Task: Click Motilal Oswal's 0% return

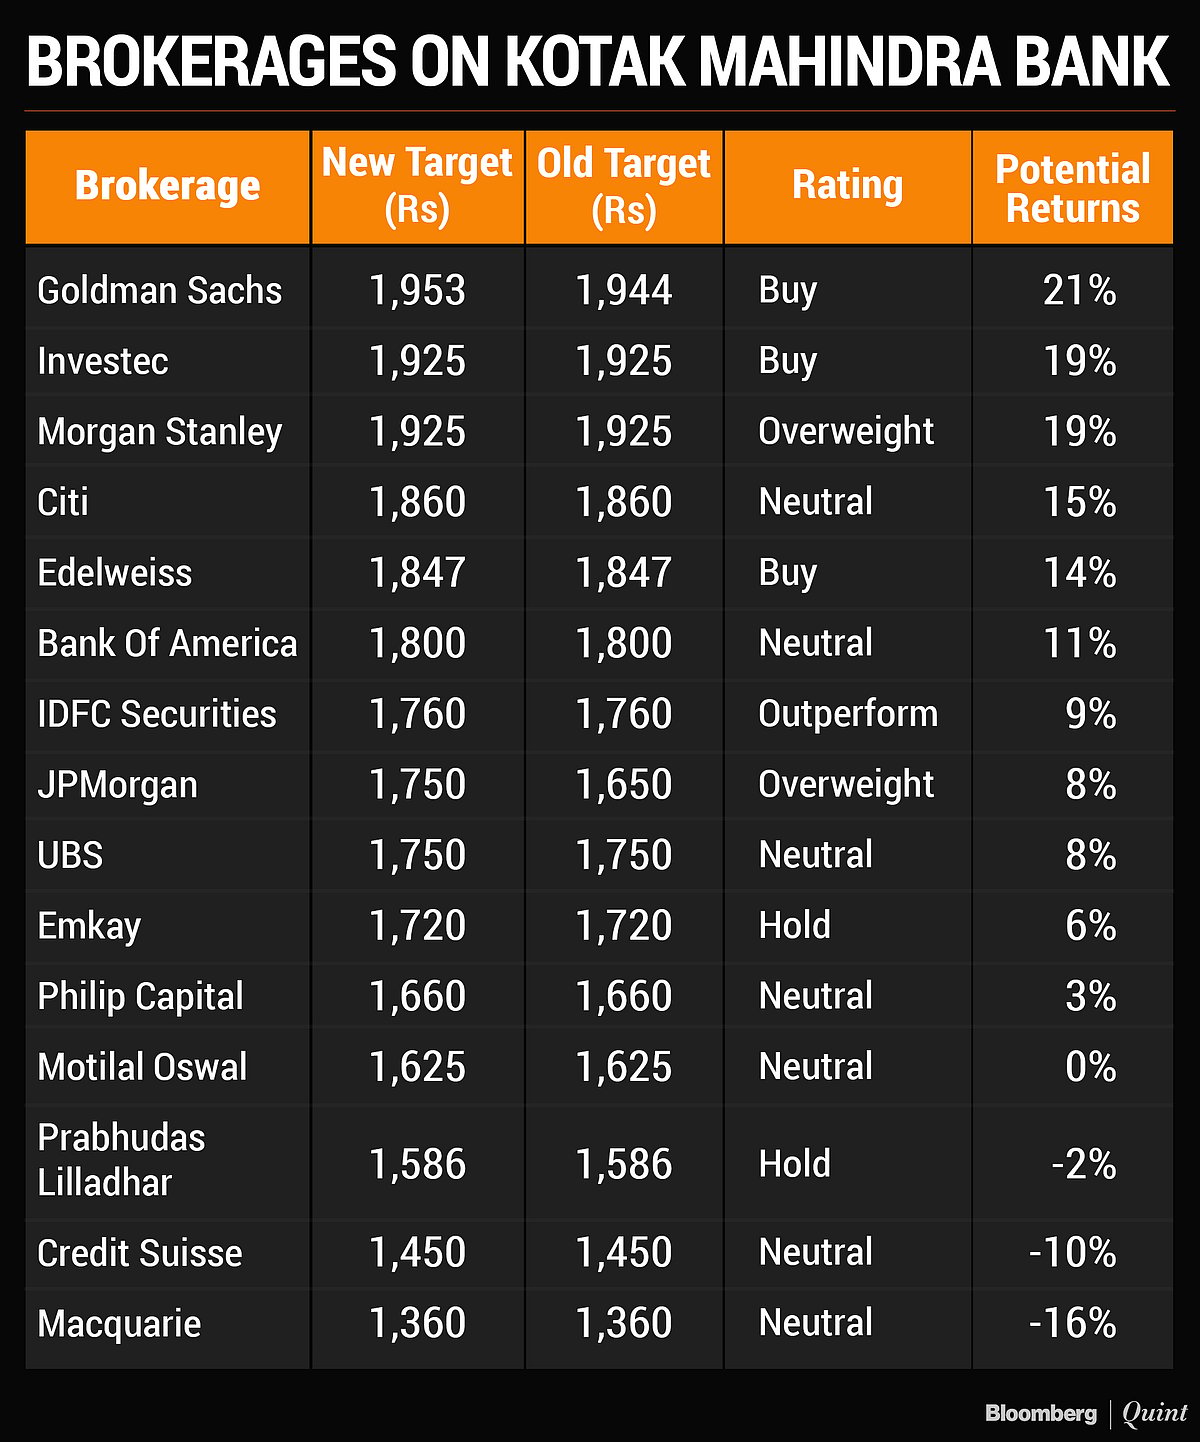Action: coord(1090,1067)
